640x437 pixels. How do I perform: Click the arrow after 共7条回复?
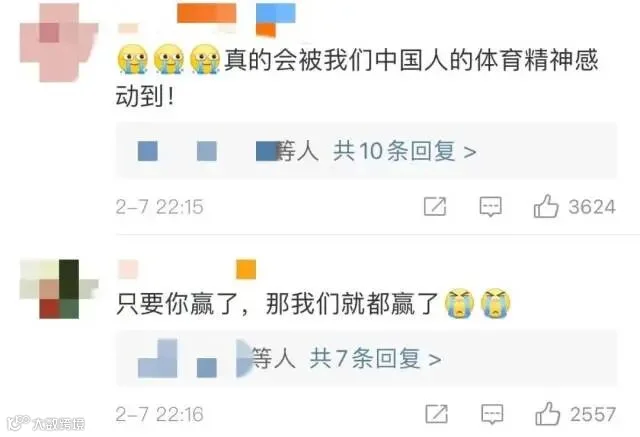(x=435, y=360)
